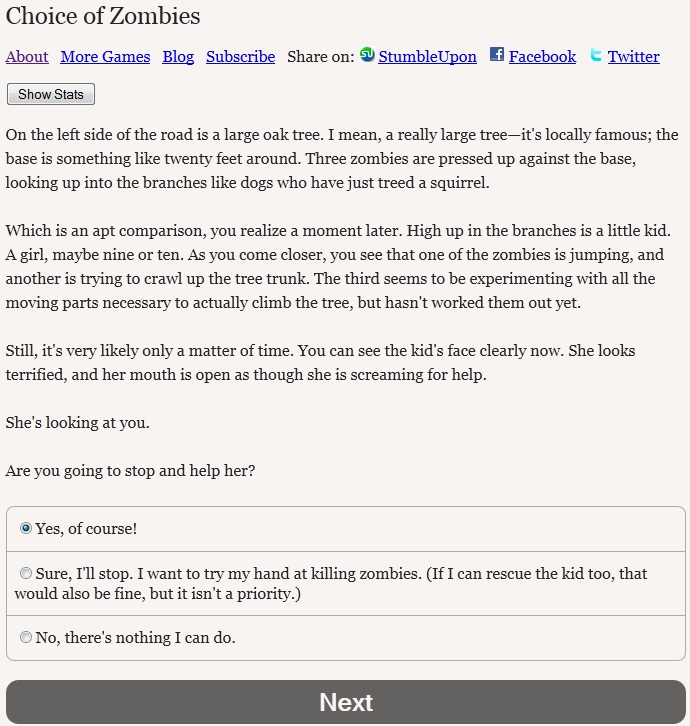Click the "Are you going to stop" question text
690x726 pixels.
[x=130, y=470]
